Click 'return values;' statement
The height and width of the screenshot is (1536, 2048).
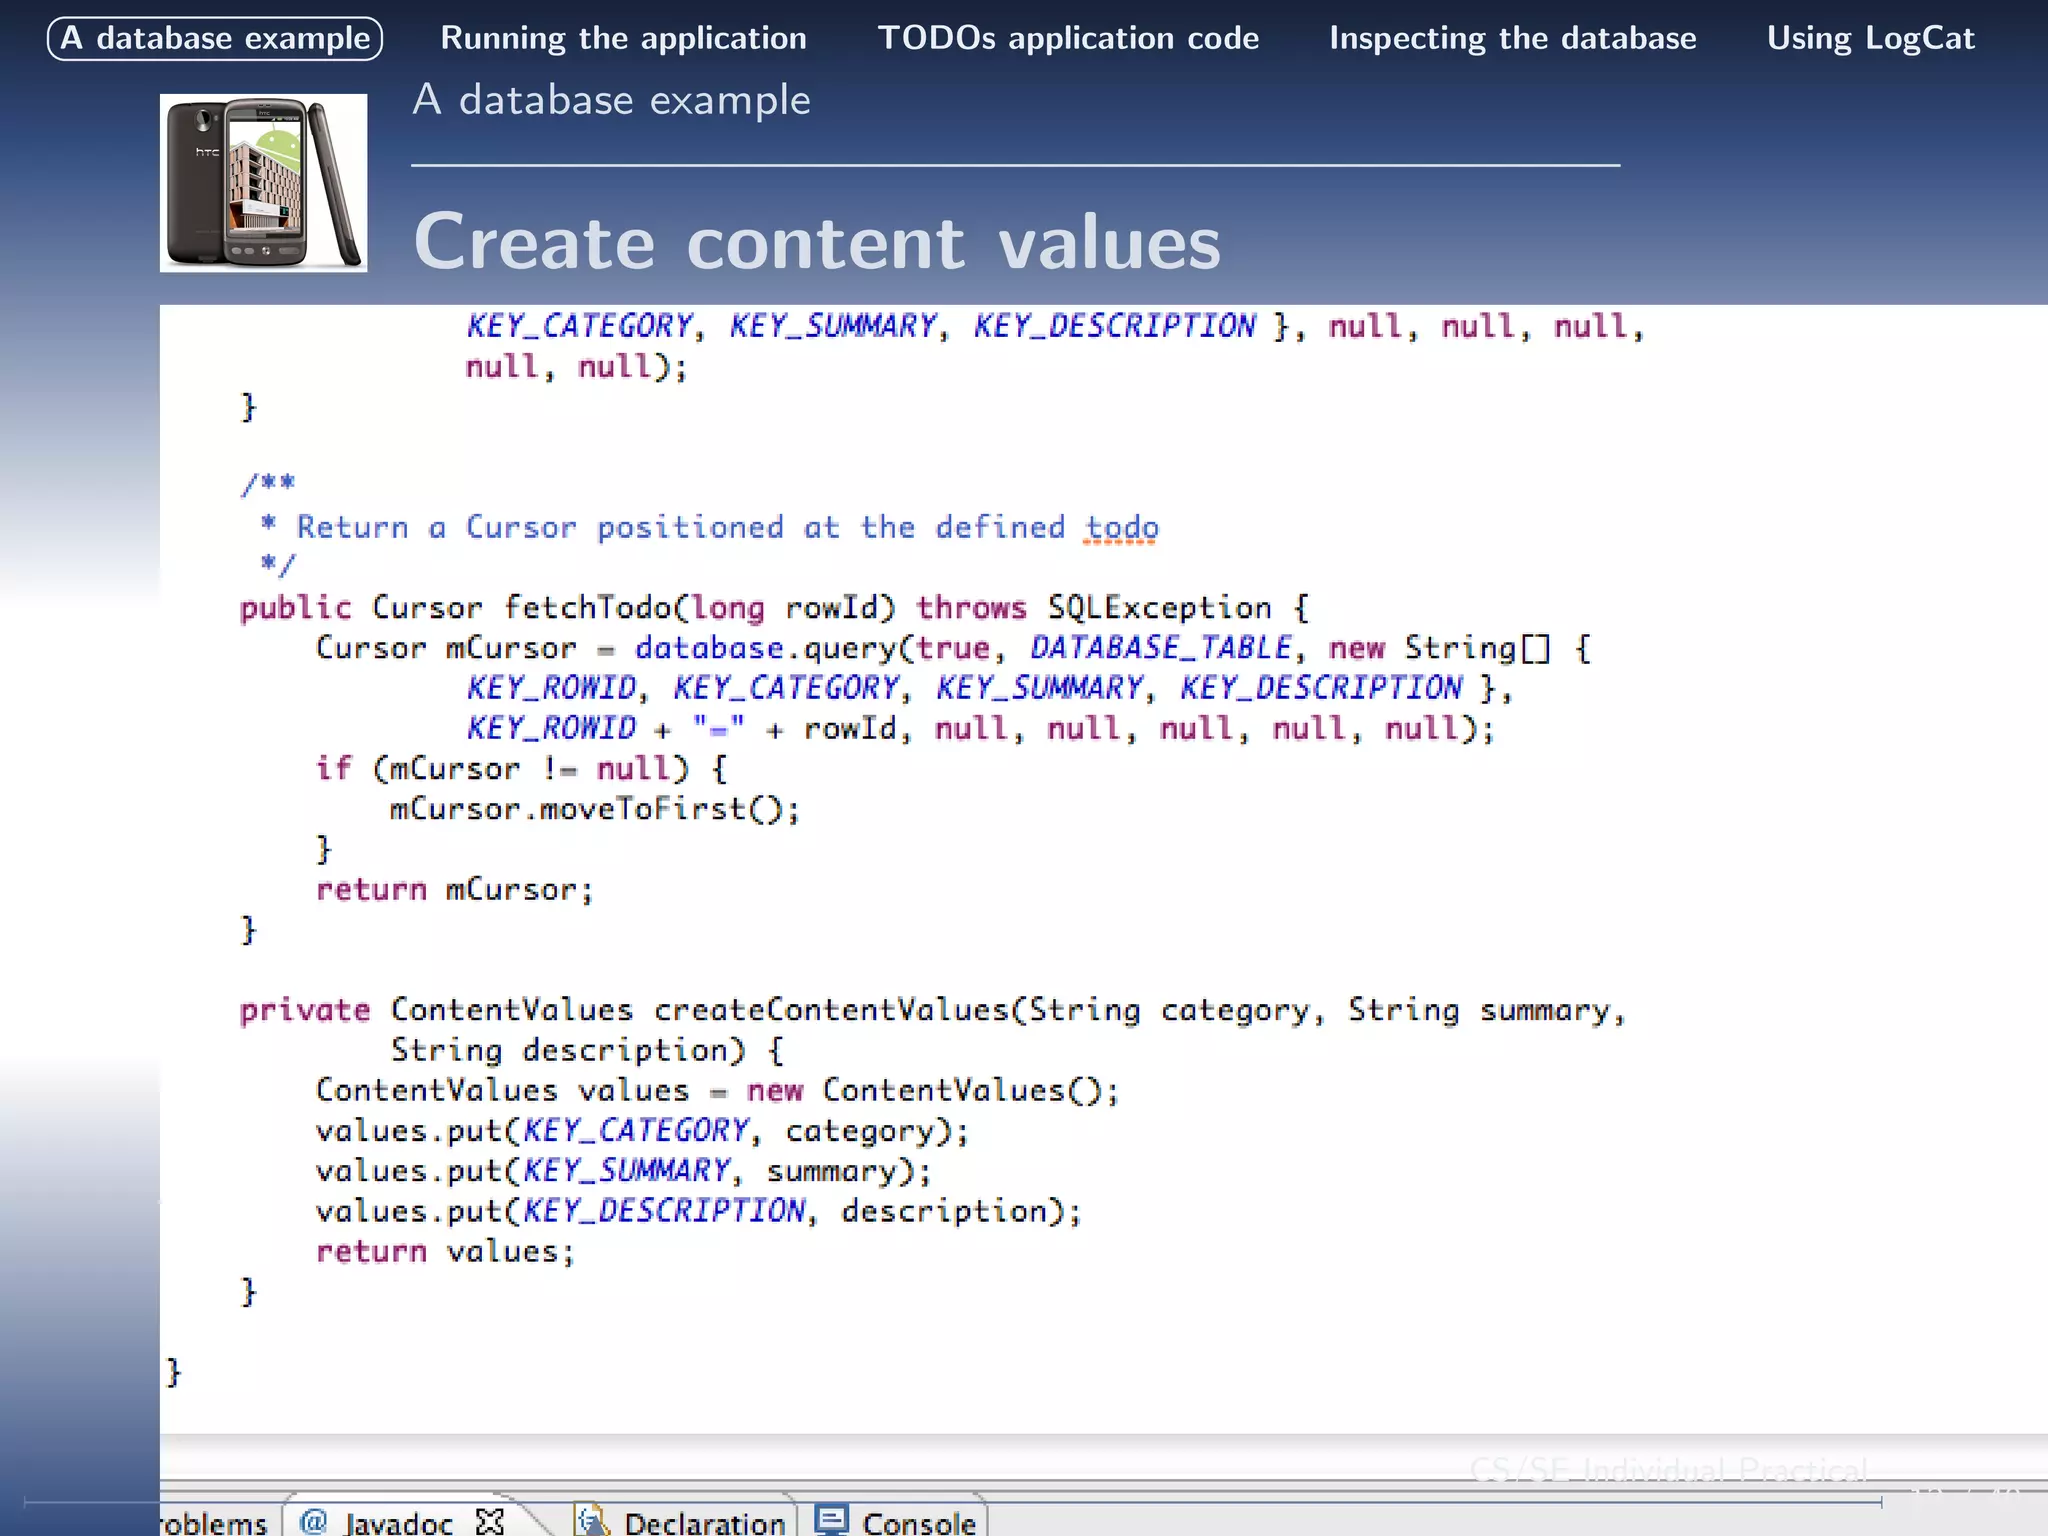445,1251
